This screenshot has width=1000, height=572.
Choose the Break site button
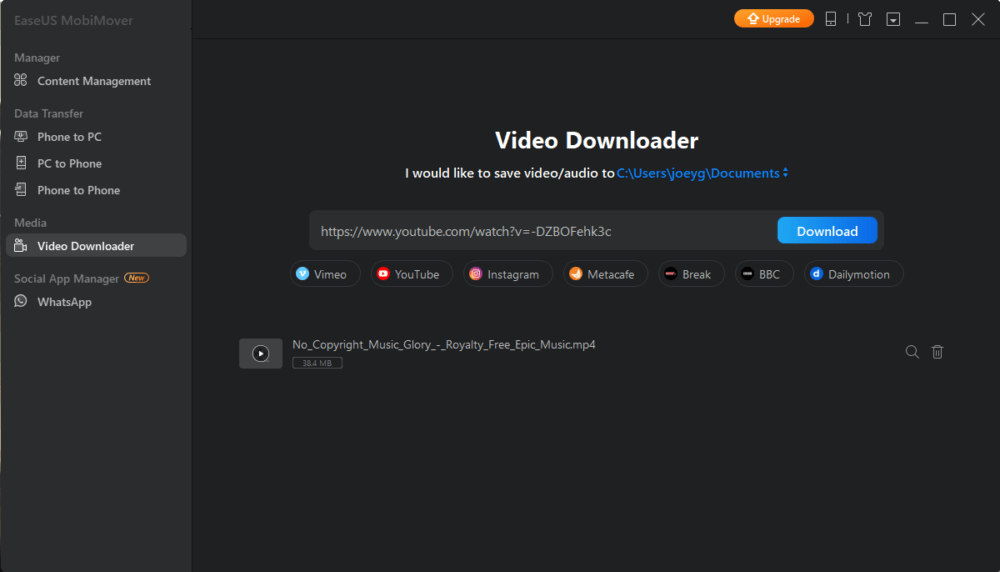(691, 274)
